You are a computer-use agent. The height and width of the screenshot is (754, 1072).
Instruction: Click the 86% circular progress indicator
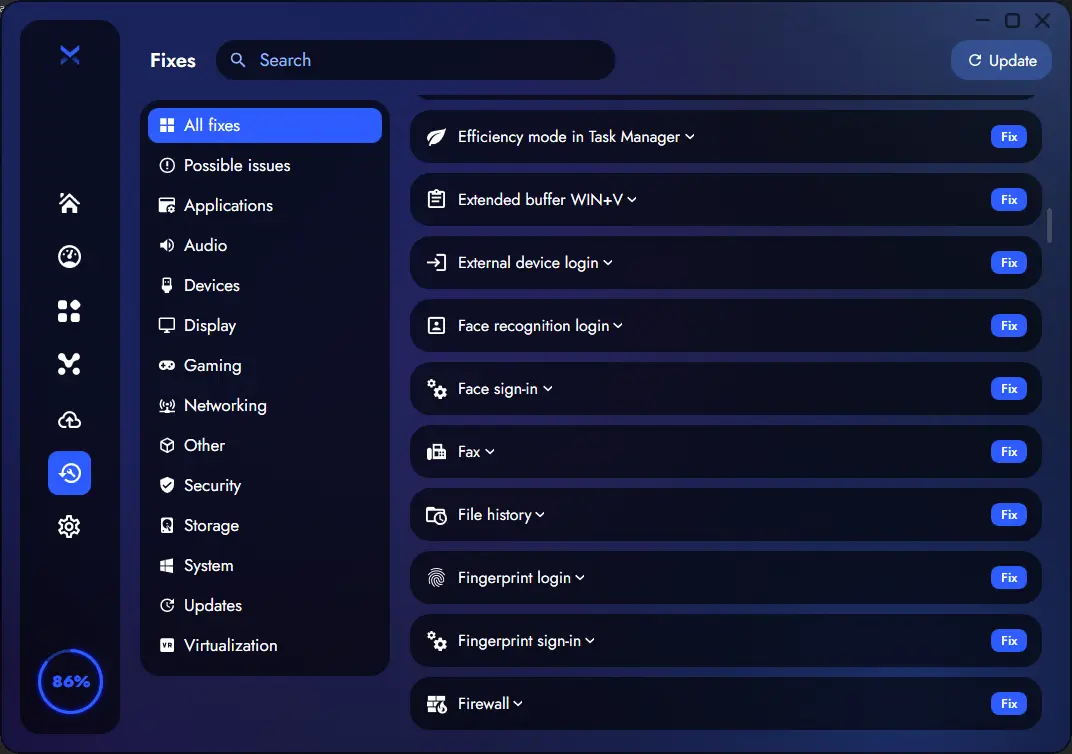[x=70, y=682]
